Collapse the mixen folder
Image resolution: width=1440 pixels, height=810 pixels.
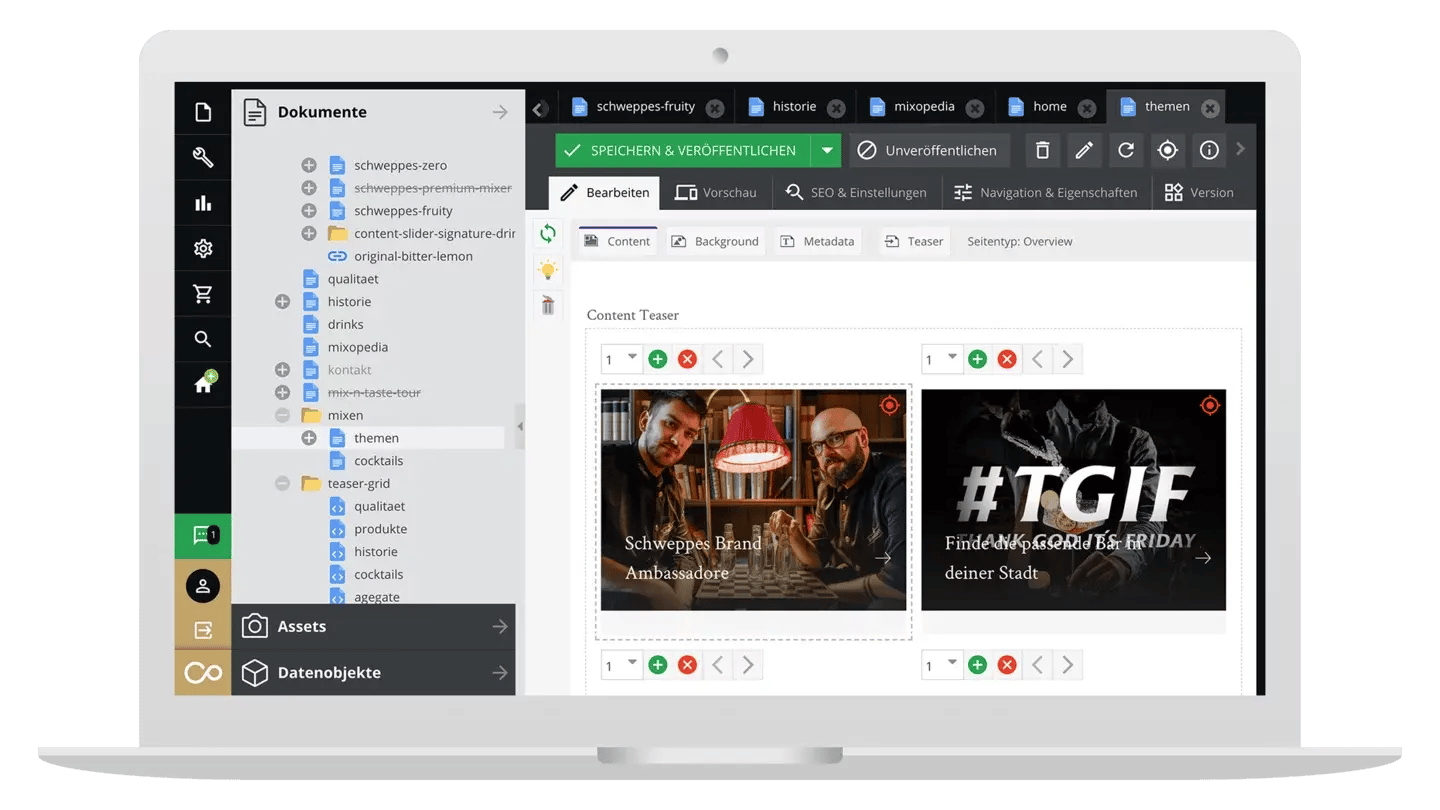pyautogui.click(x=282, y=415)
